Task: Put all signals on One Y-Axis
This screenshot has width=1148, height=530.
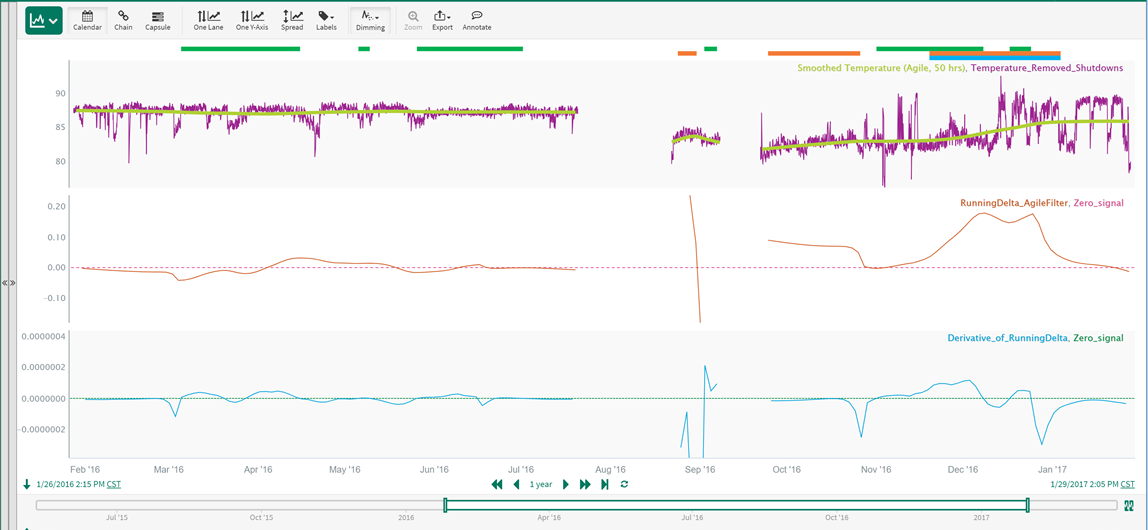Action: point(252,20)
